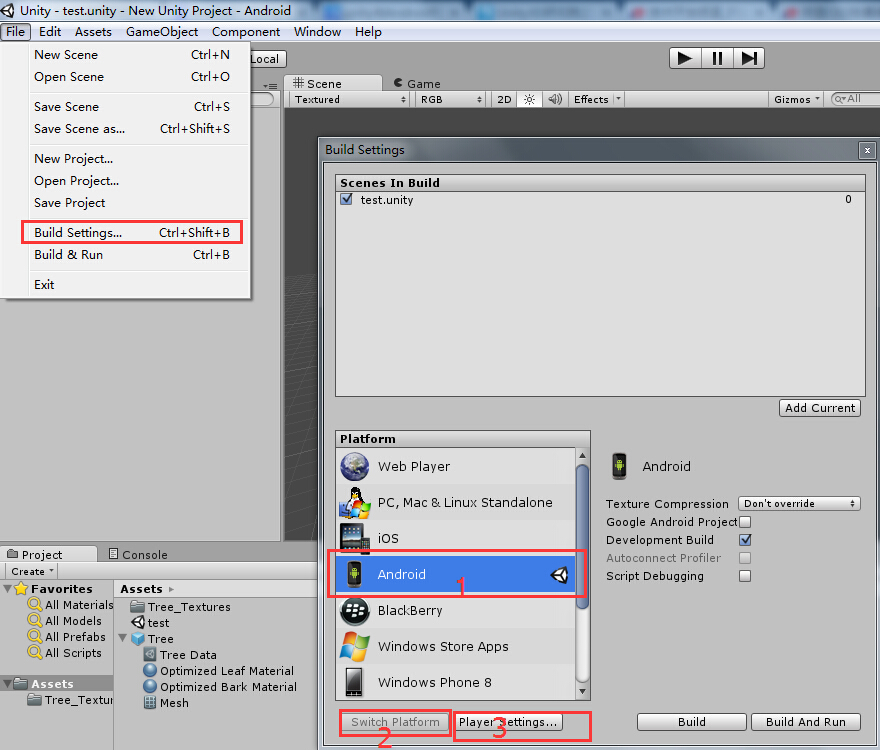880x750 pixels.
Task: Click Unity logo in title bar
Action: pyautogui.click(x=8, y=10)
